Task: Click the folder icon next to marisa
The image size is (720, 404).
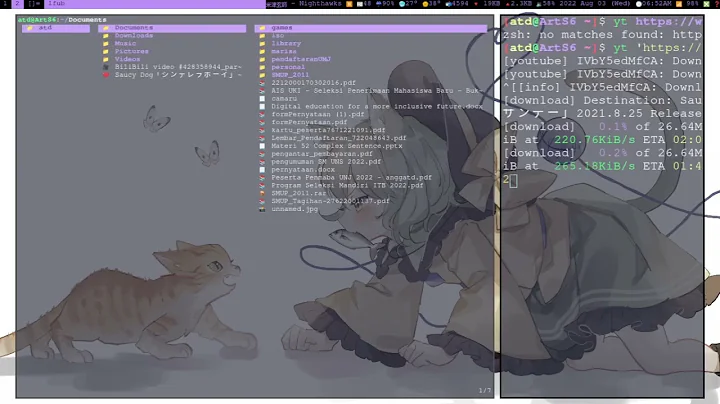Action: (262, 51)
